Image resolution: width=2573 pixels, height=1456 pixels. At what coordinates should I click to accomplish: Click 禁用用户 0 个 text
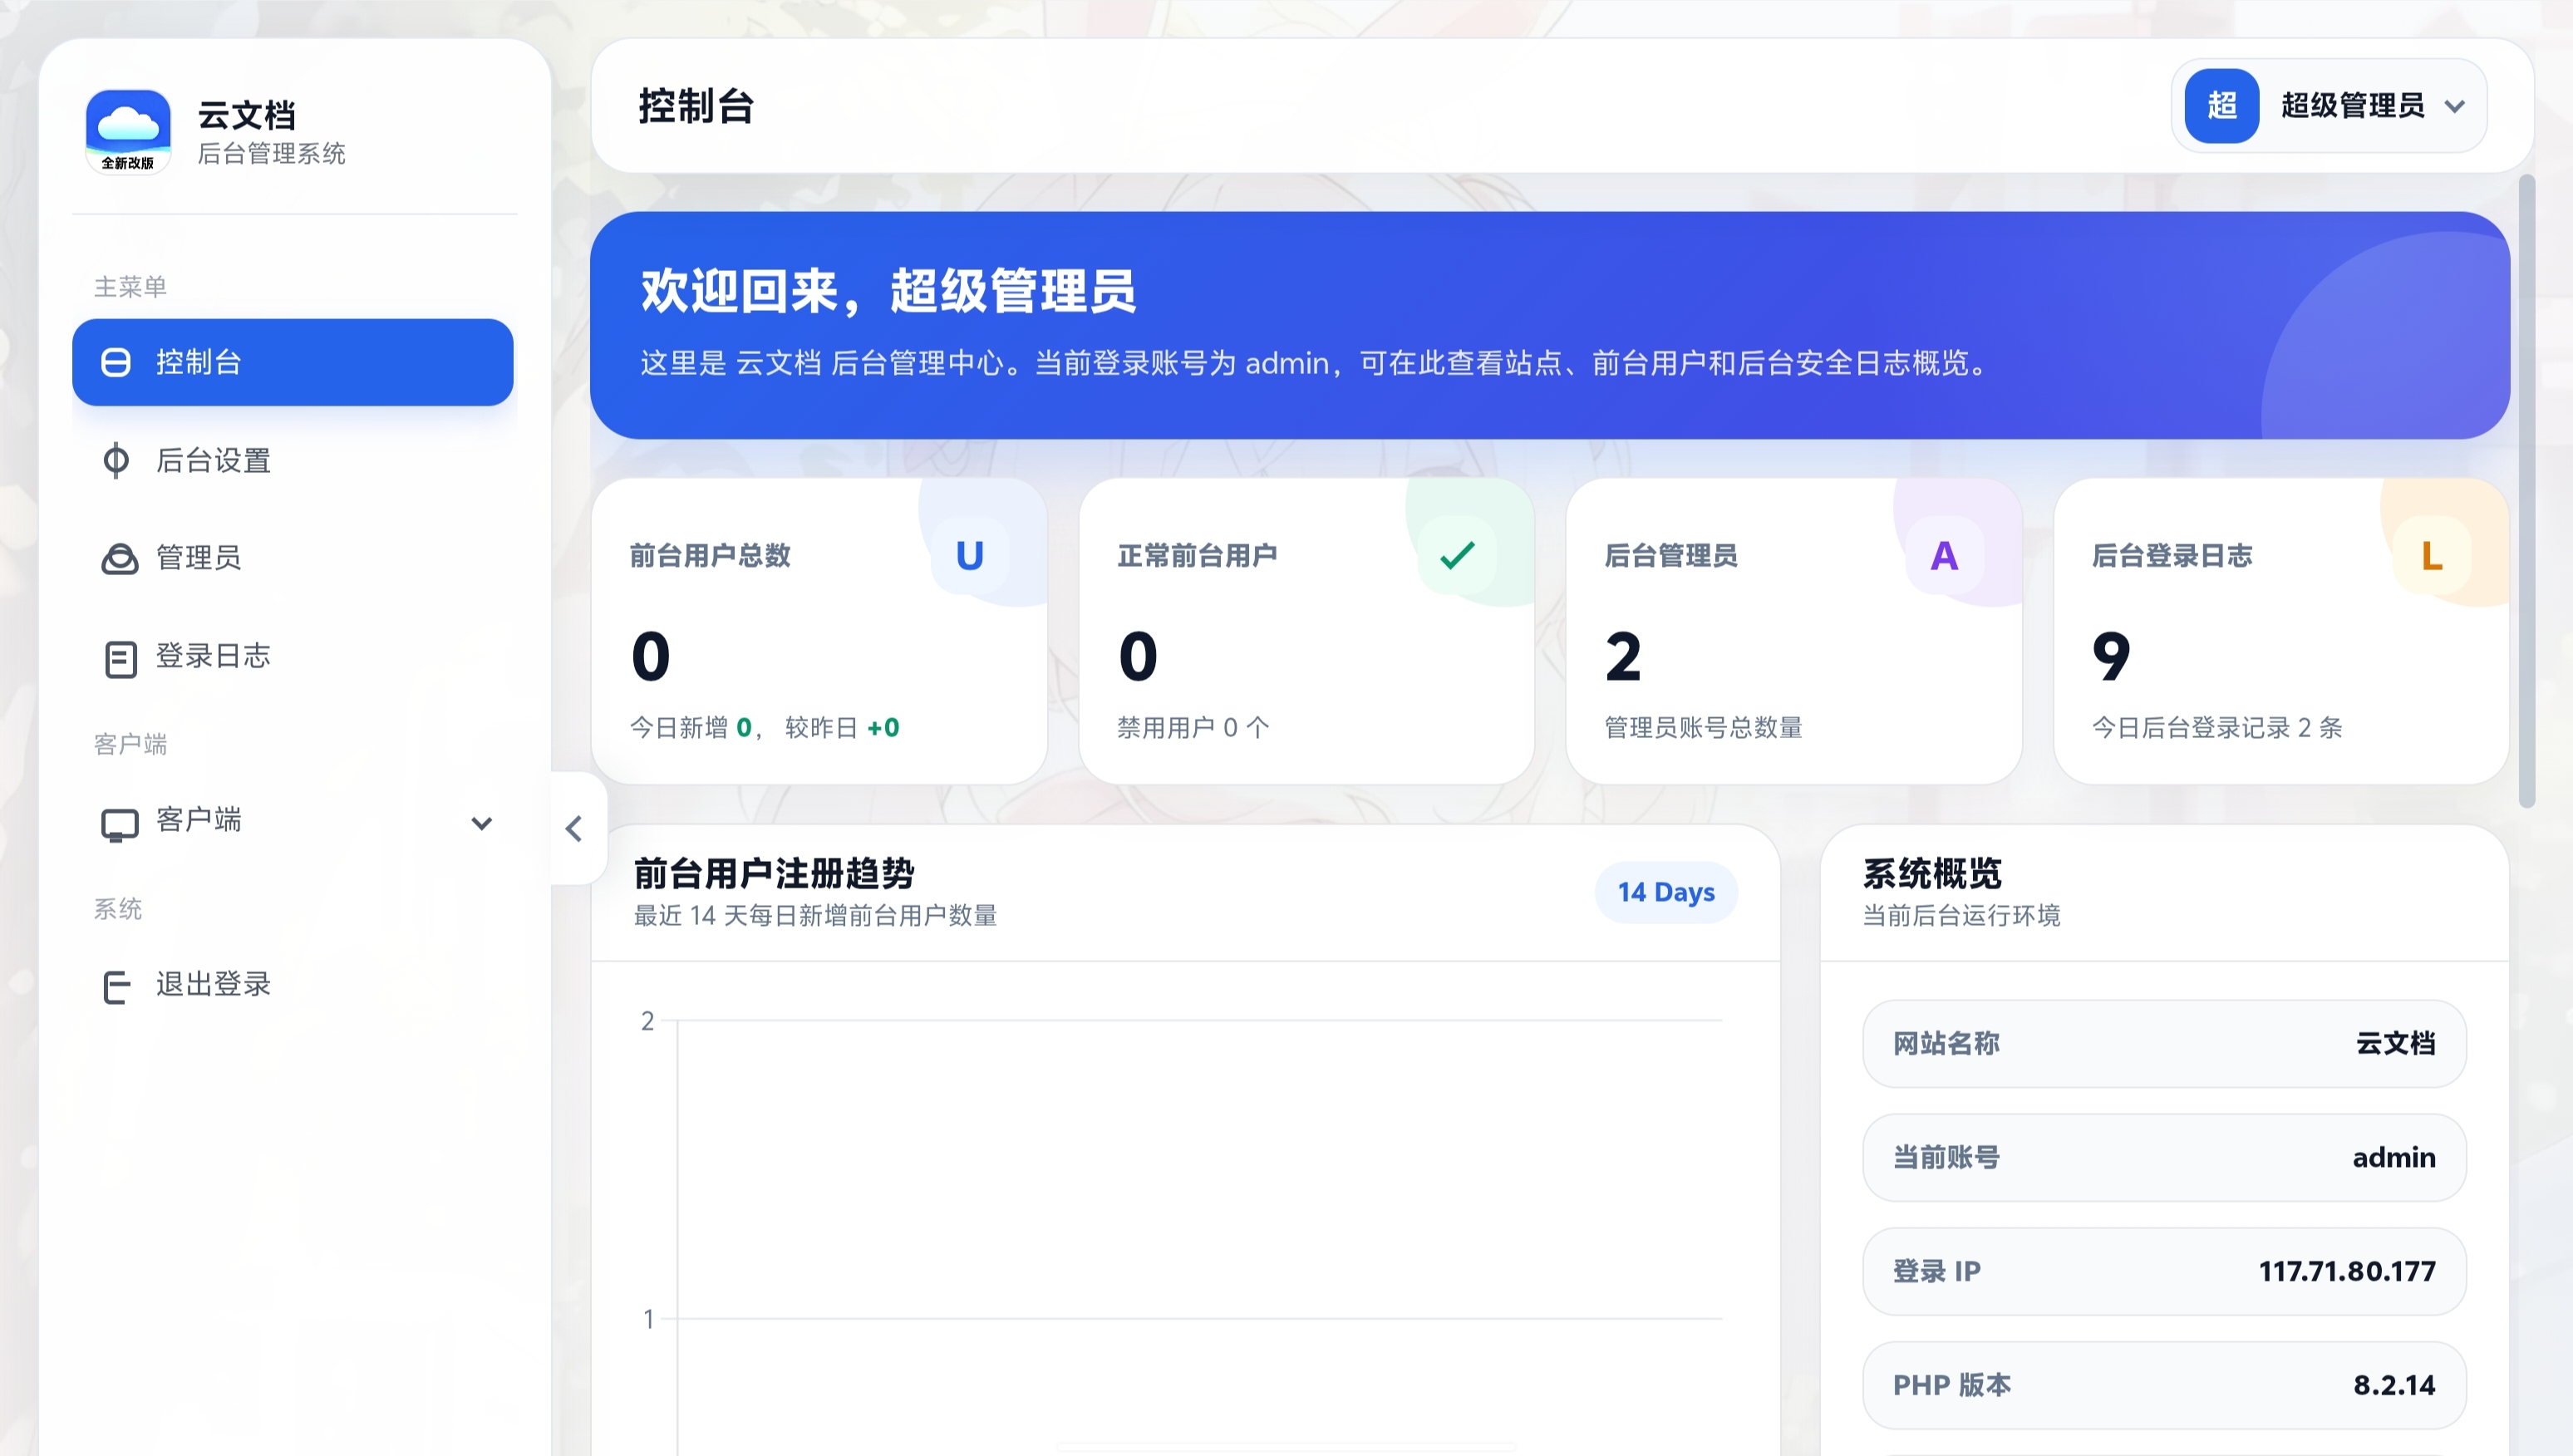[x=1193, y=728]
